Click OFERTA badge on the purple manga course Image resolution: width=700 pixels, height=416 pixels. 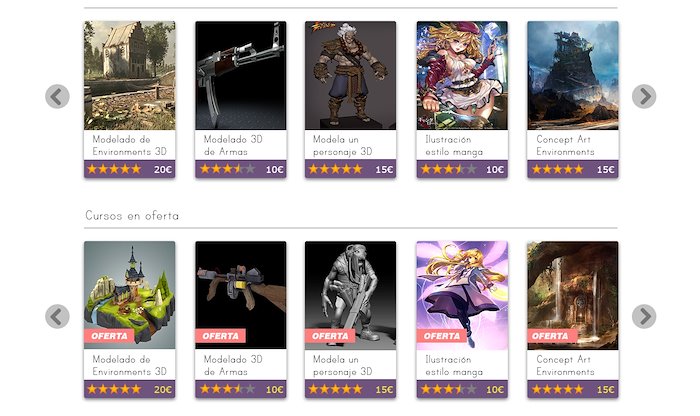point(442,336)
